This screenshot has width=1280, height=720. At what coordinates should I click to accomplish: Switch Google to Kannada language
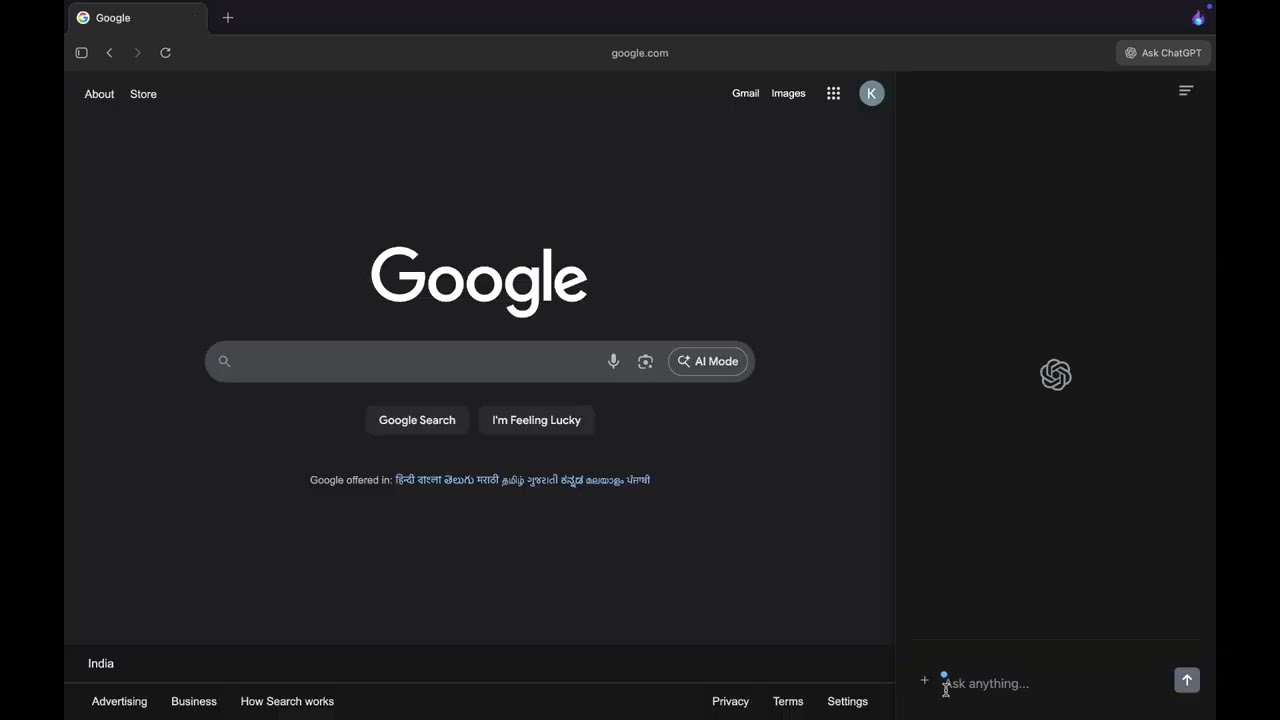coord(572,480)
